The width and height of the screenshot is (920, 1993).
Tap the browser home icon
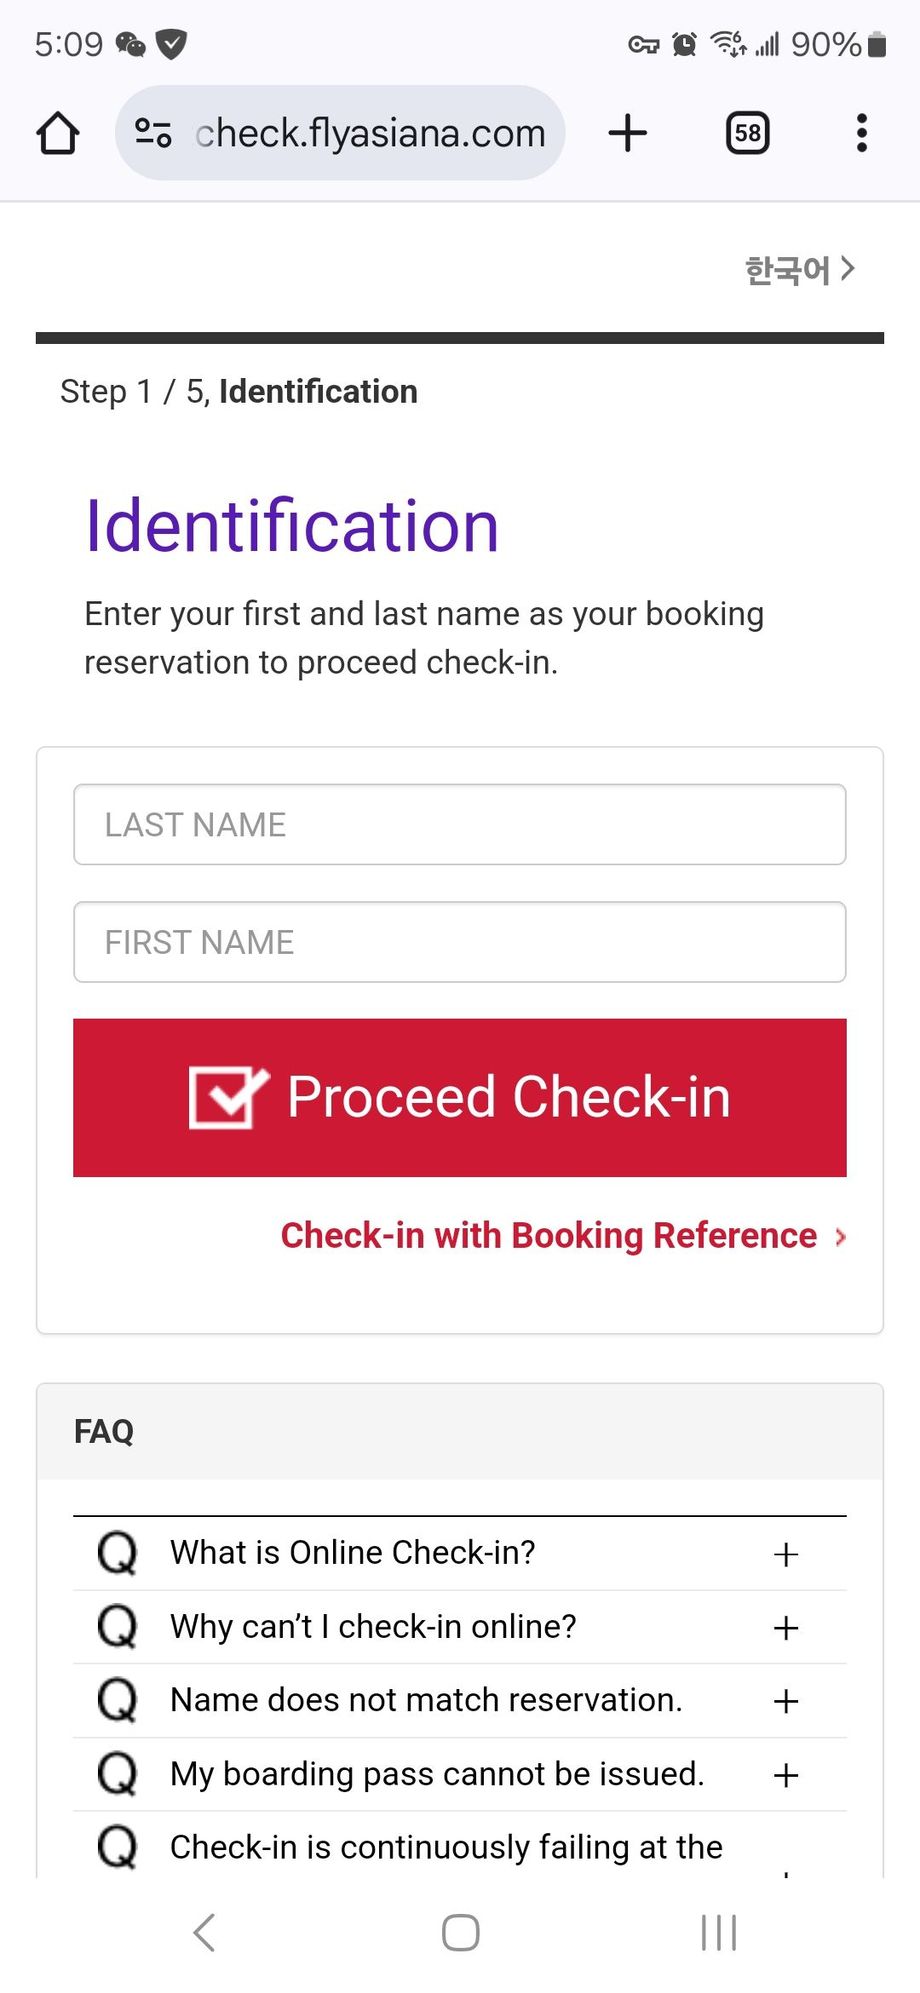coord(58,133)
